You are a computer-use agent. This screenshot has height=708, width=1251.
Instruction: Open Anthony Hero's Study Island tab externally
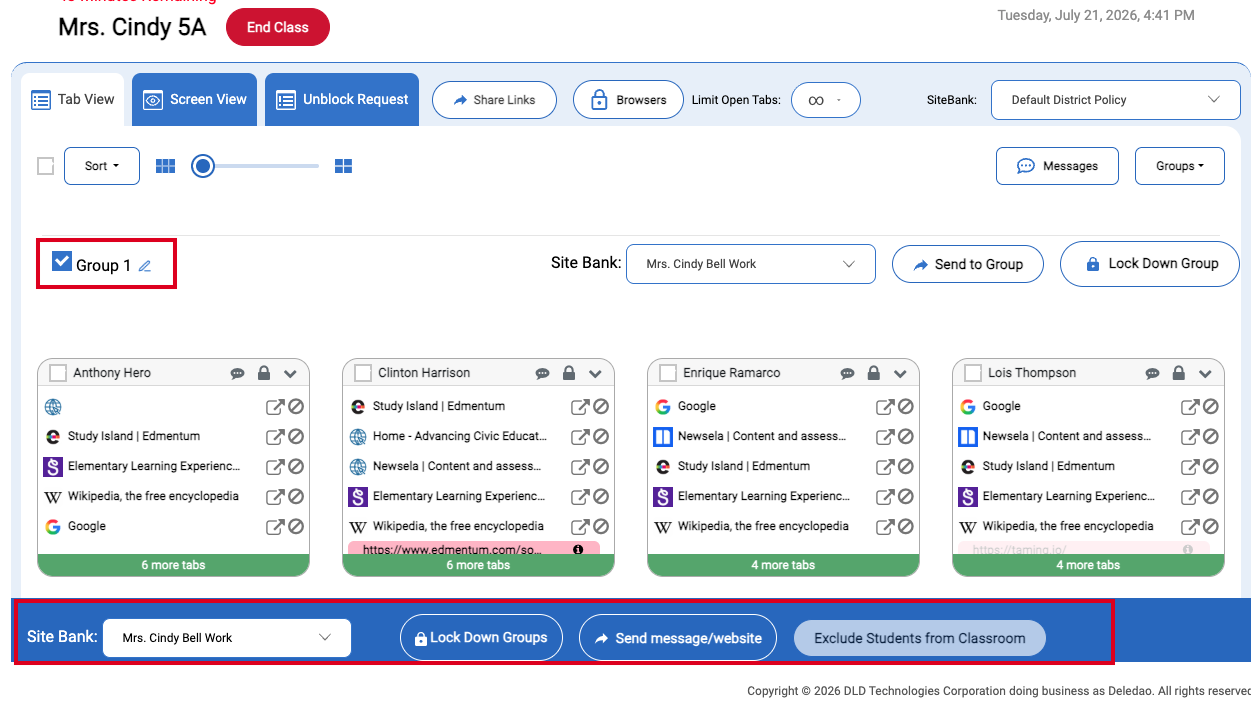pos(274,437)
